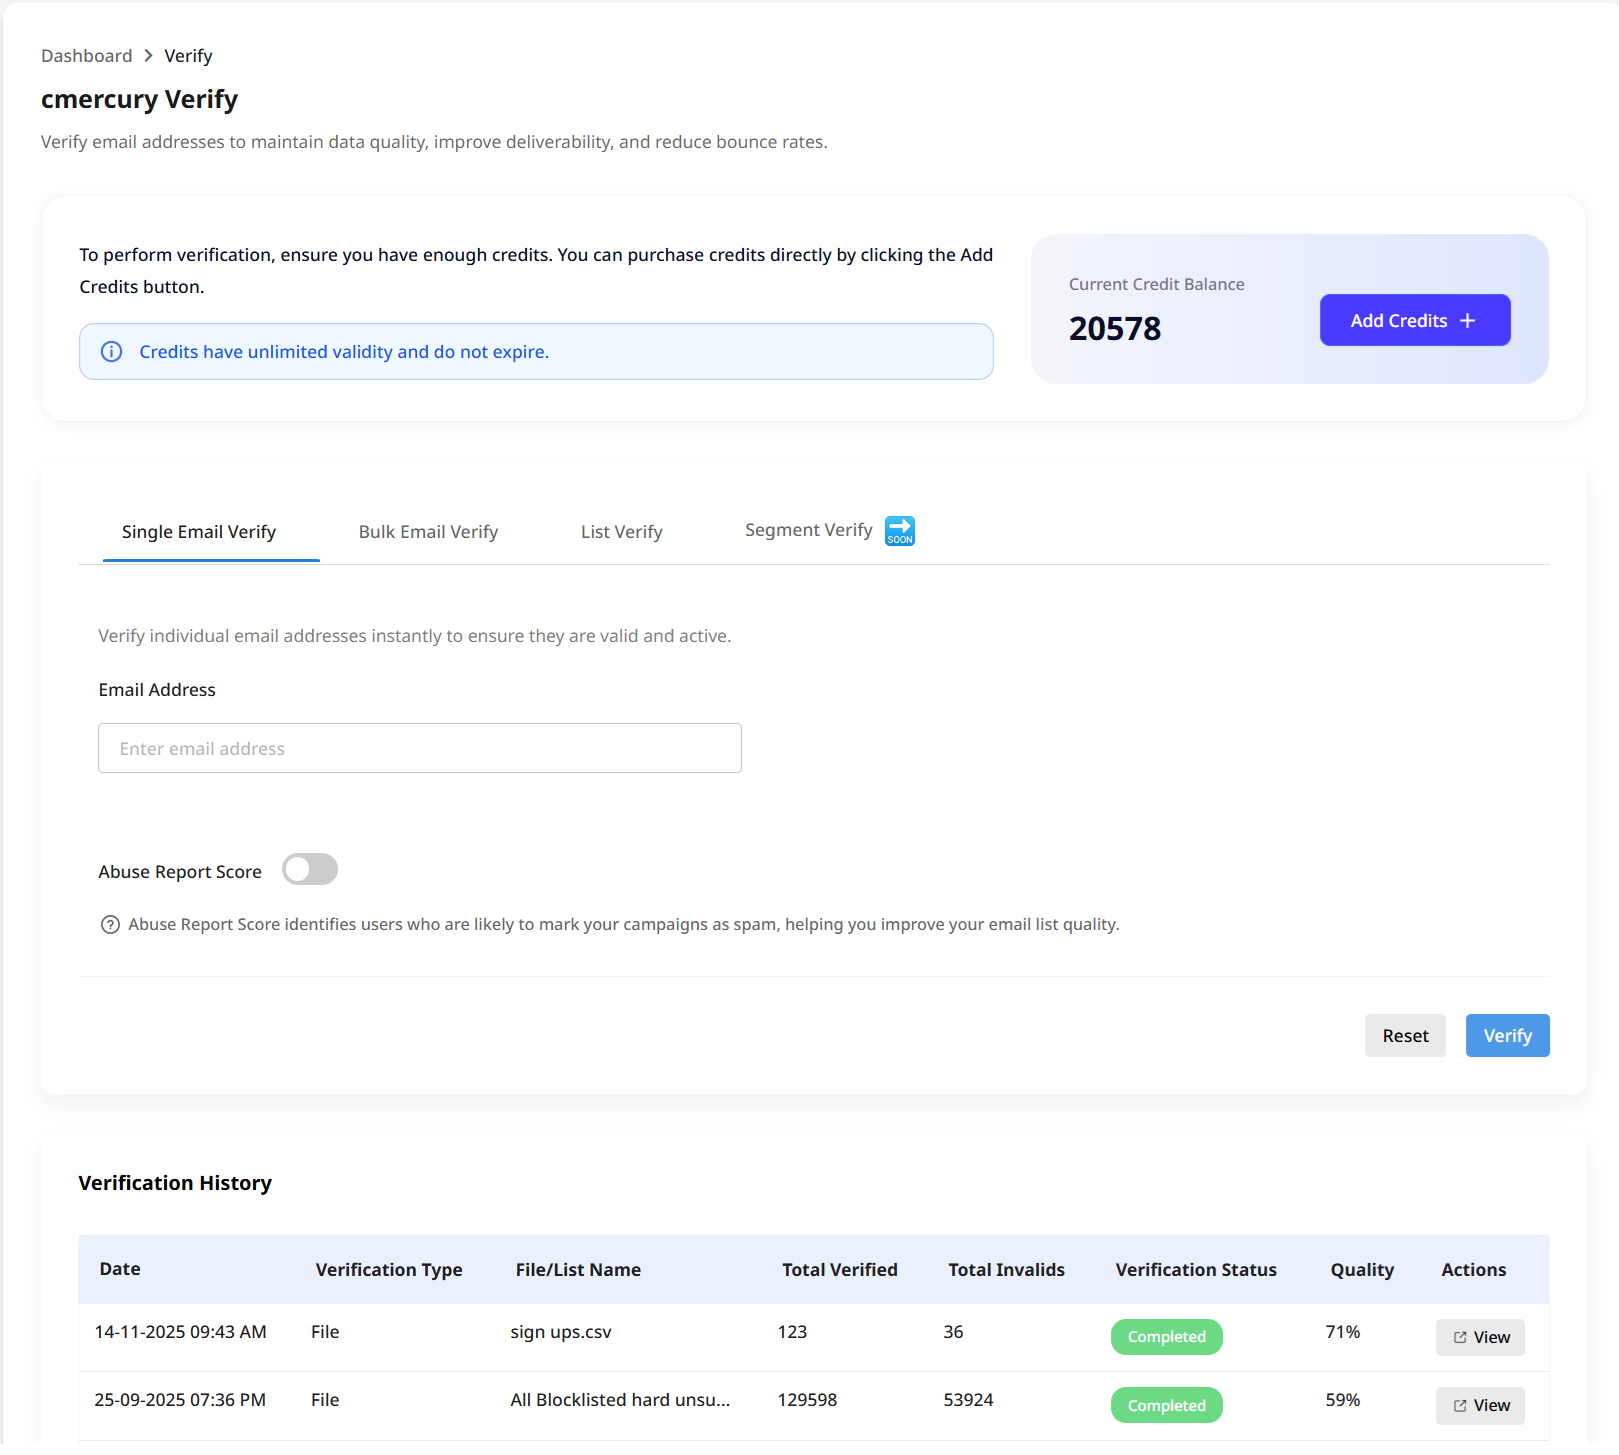This screenshot has height=1455, width=1619.
Task: Click Completed status for sign ups.csv
Action: (x=1166, y=1337)
